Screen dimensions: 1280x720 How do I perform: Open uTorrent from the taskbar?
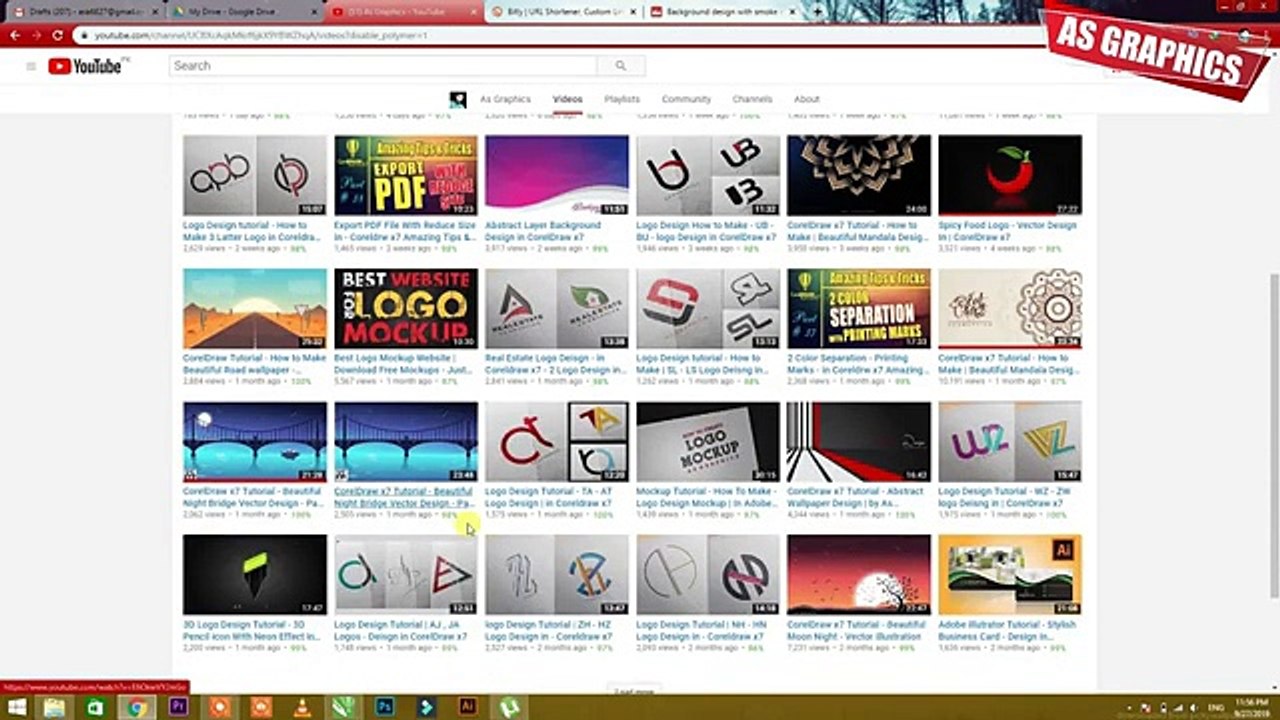pos(509,708)
